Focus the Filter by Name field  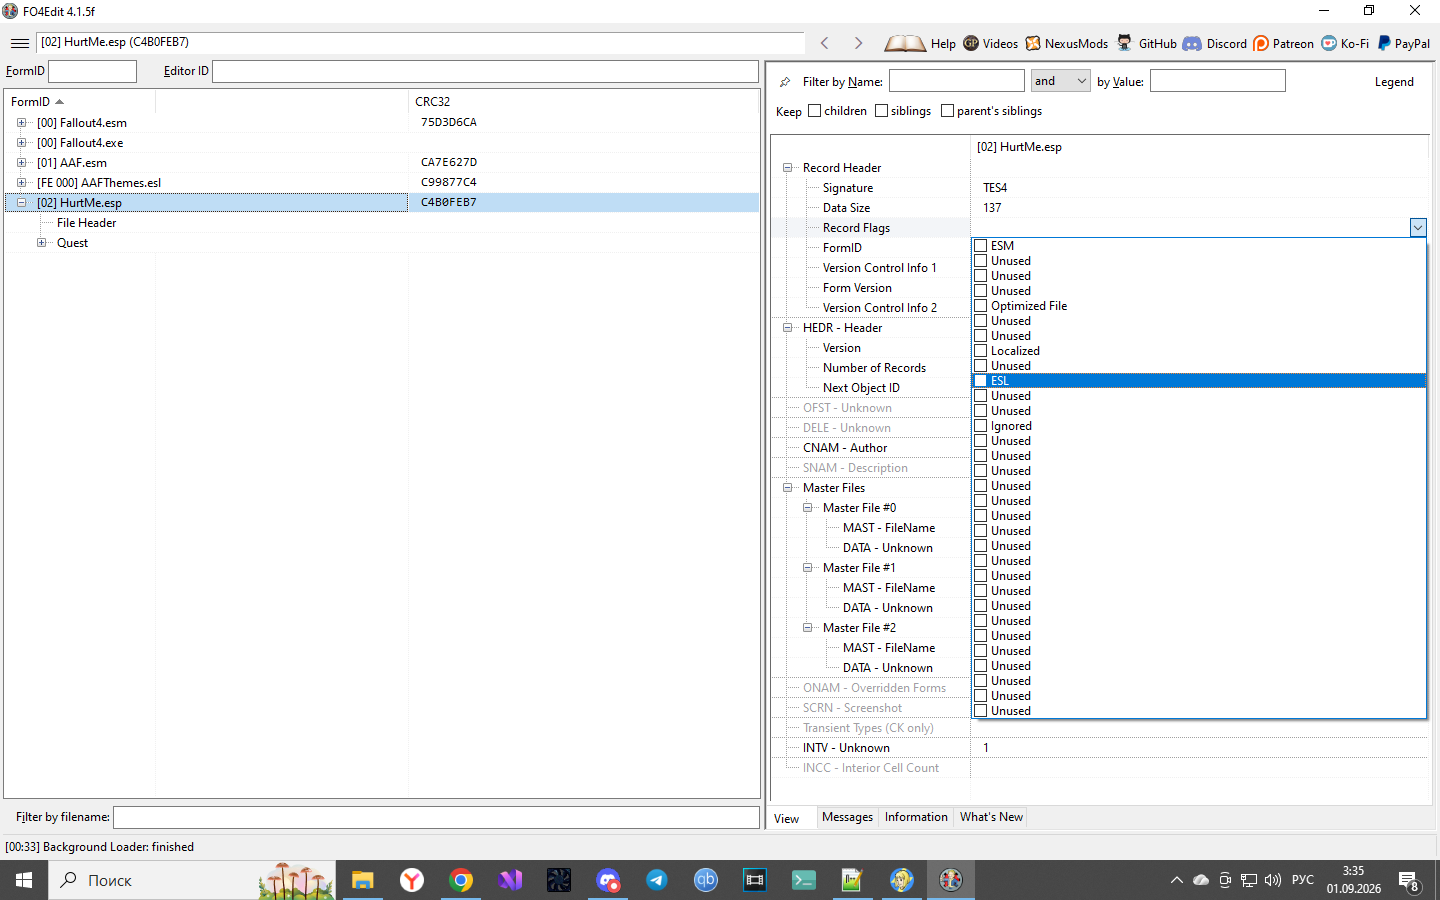(x=957, y=81)
